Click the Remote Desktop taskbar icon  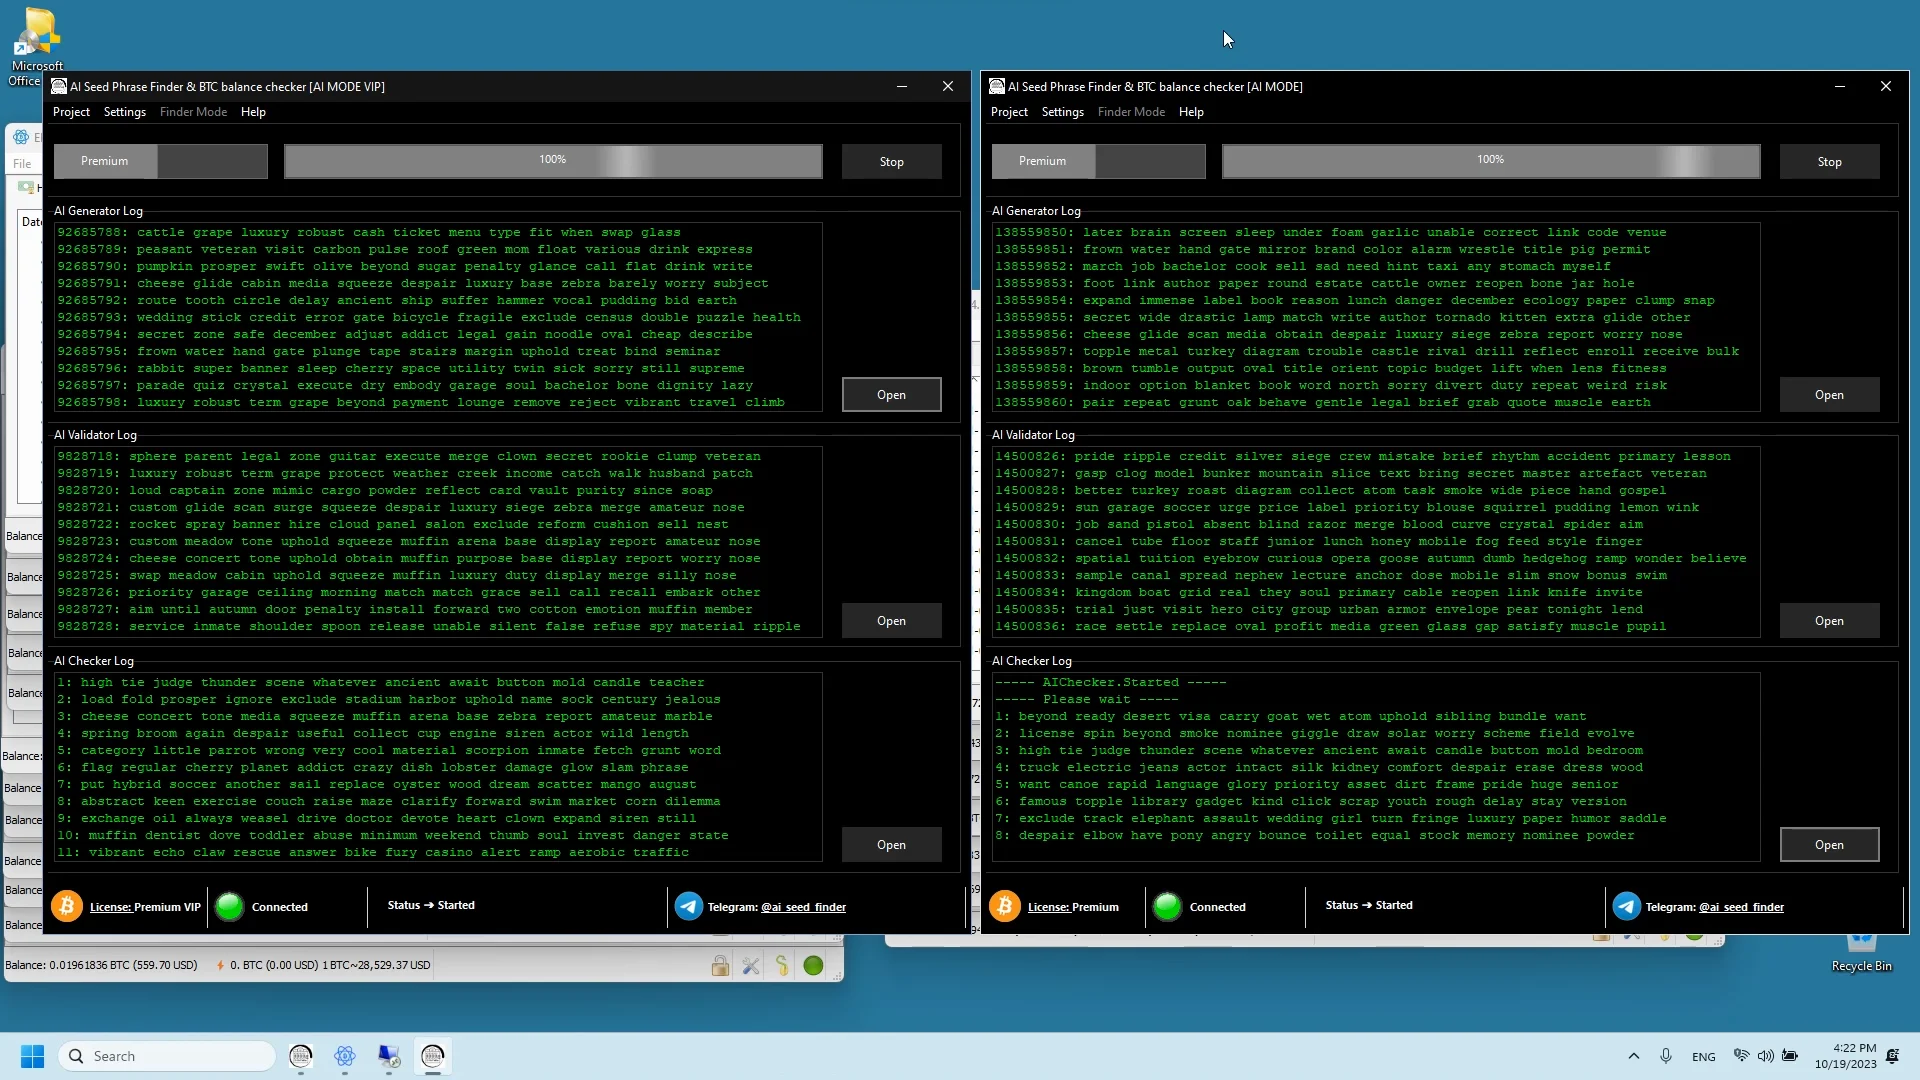[x=388, y=1057]
